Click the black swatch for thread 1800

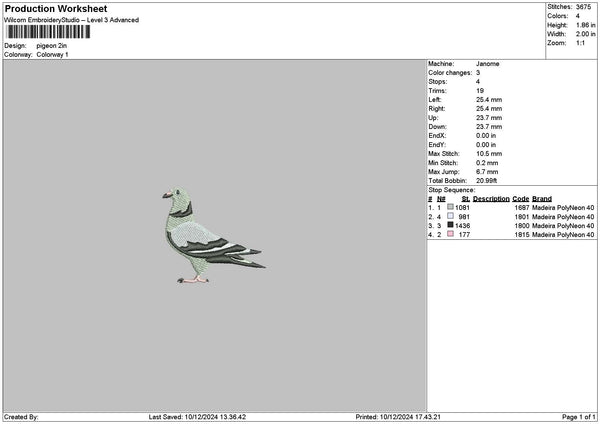pos(450,225)
